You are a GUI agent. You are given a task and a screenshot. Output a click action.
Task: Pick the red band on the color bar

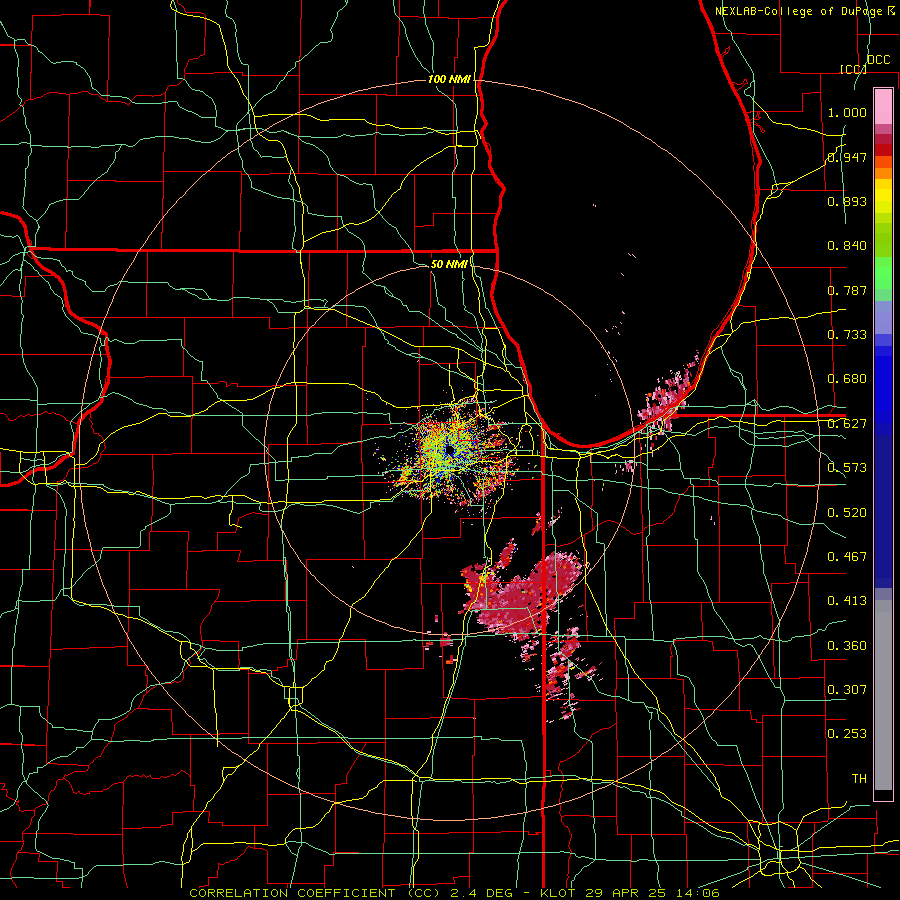pos(883,150)
